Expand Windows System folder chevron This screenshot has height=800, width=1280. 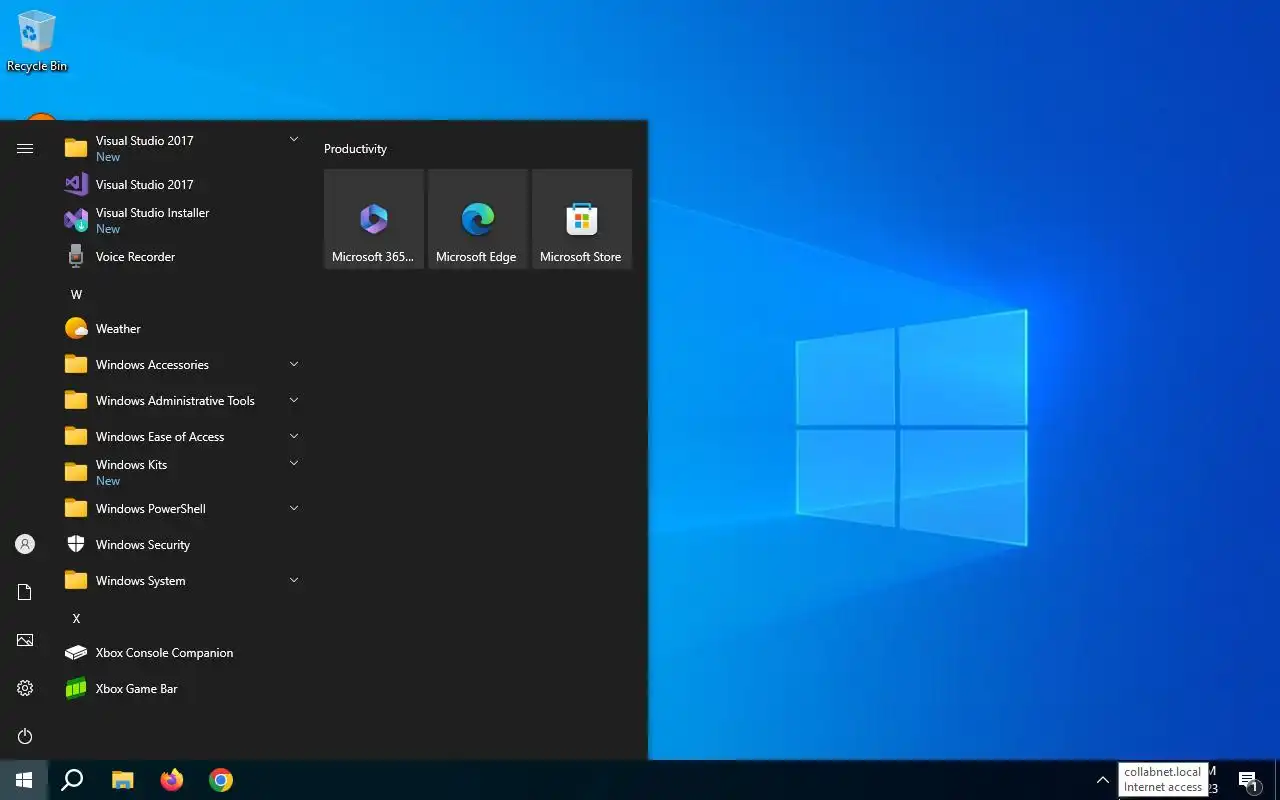point(294,580)
